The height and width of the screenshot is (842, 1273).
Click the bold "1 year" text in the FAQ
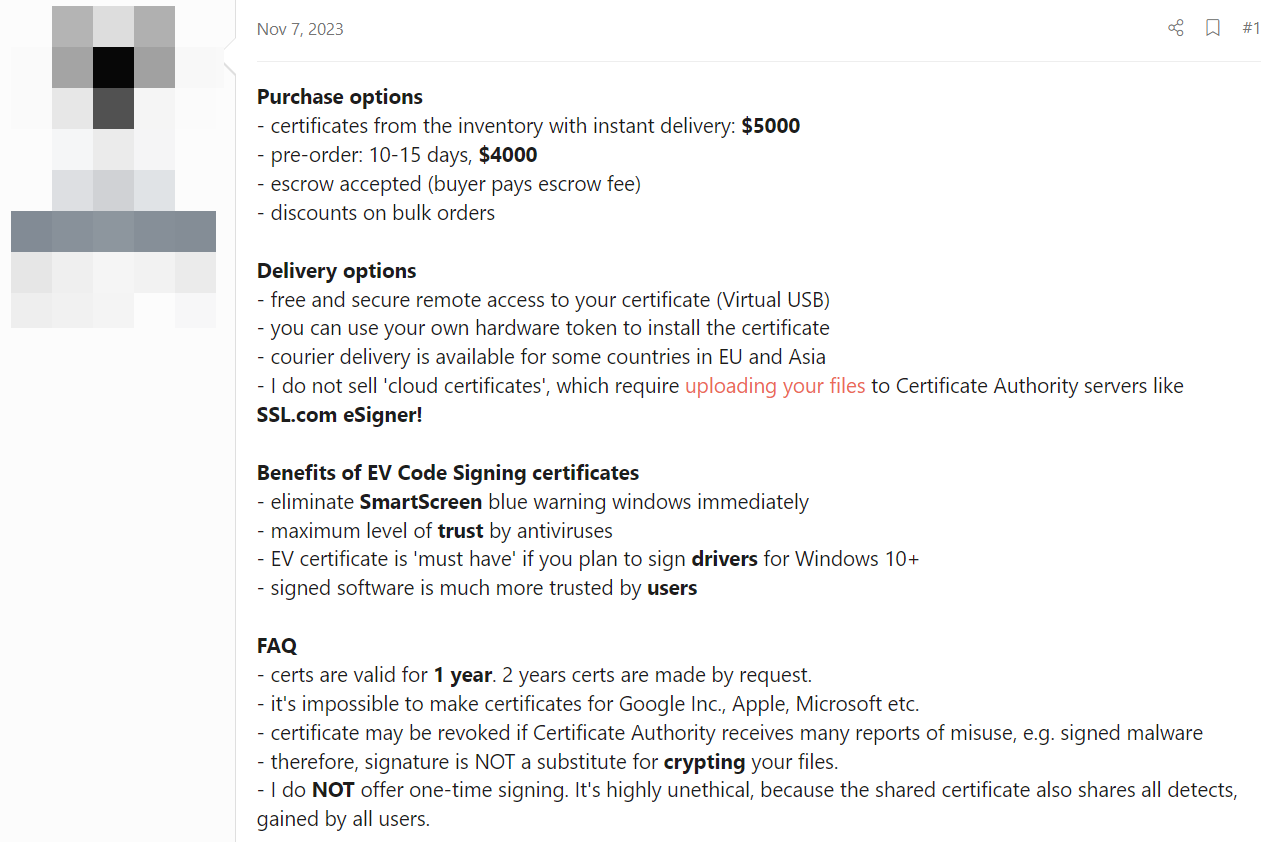tap(463, 675)
